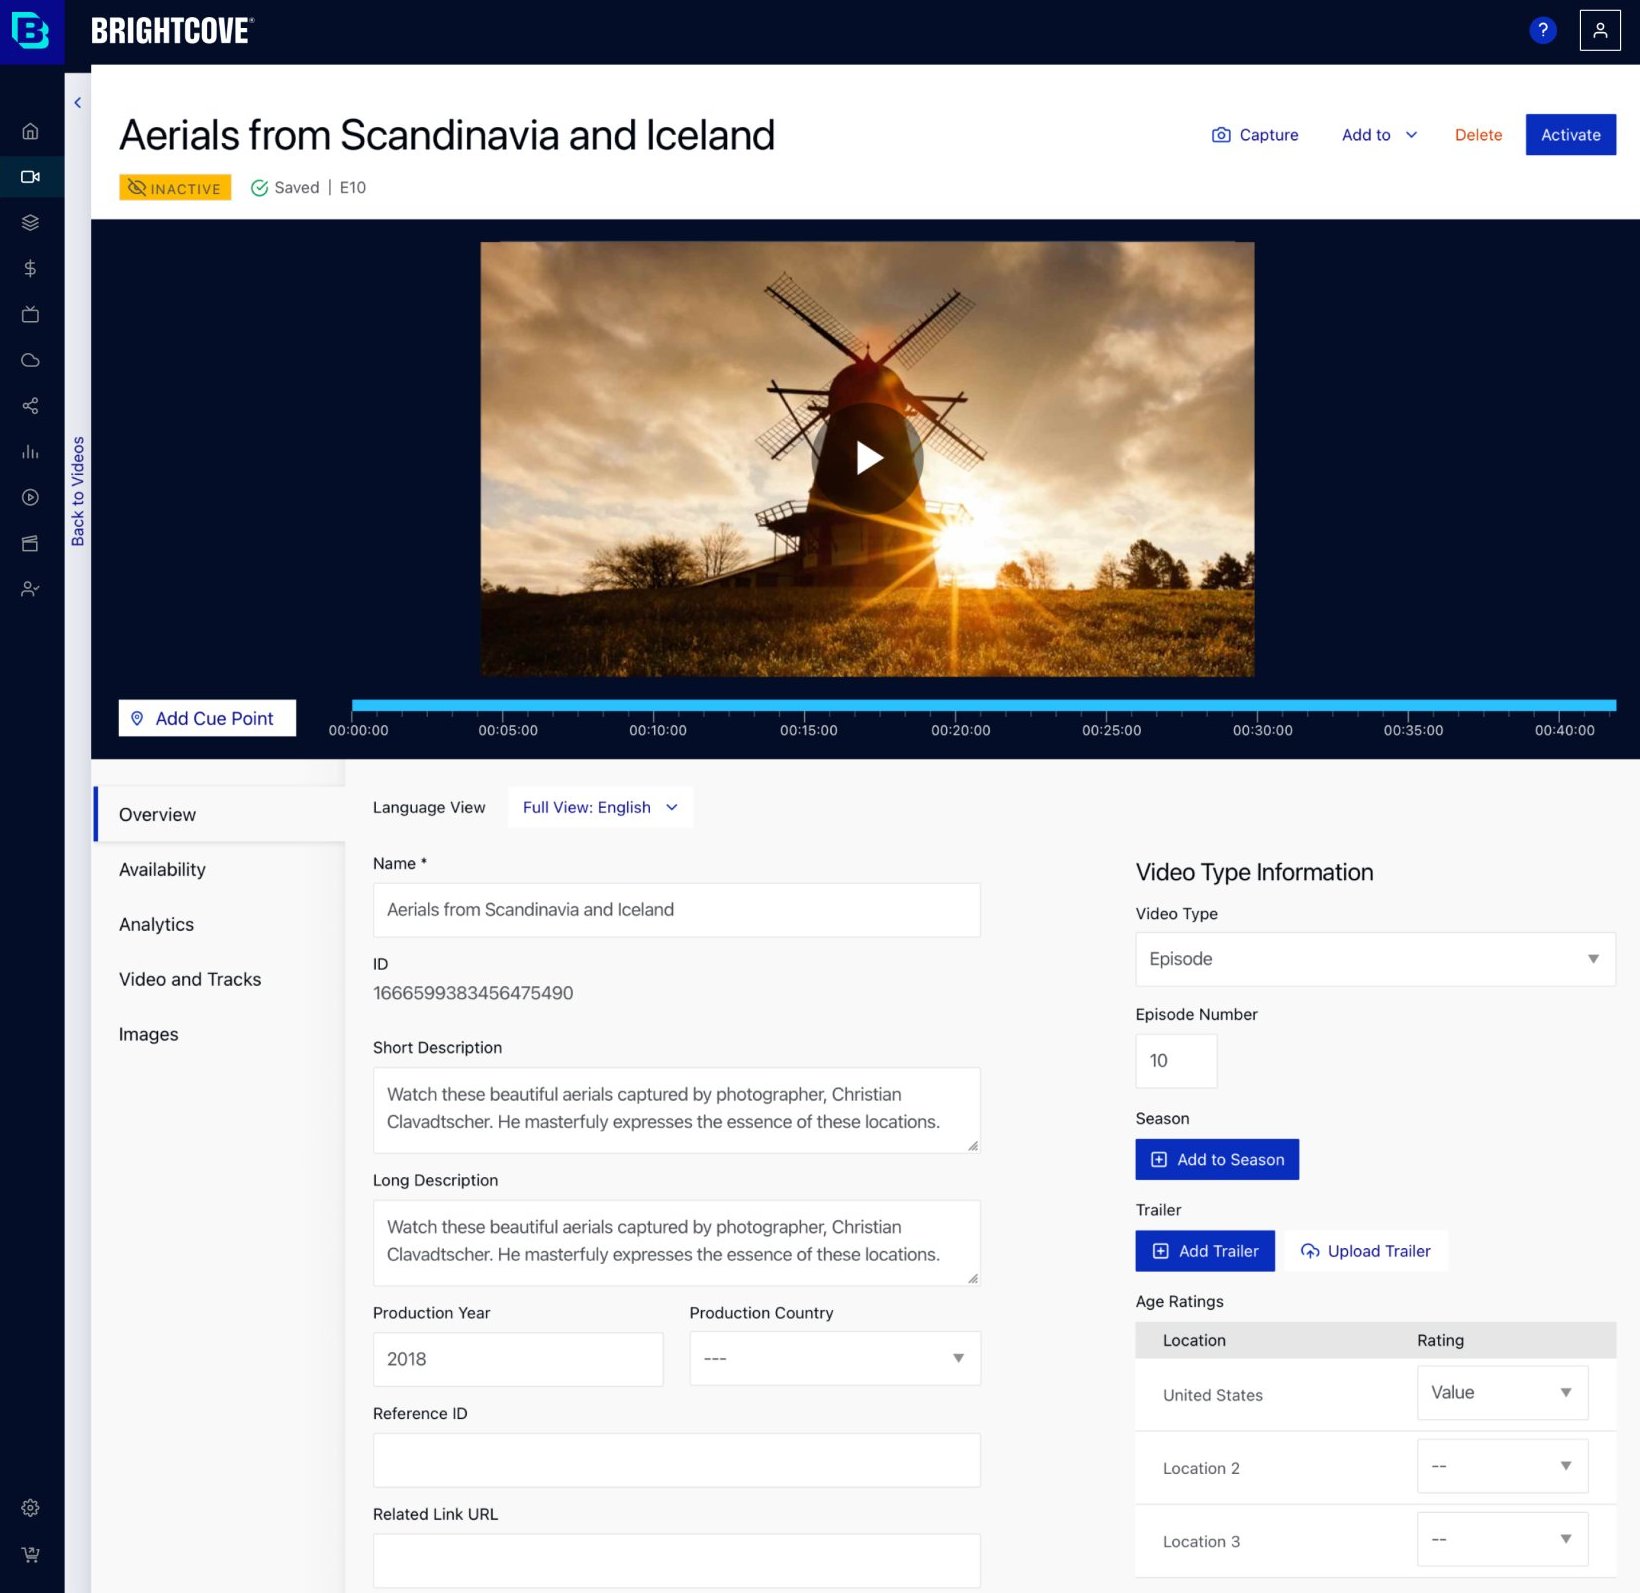Click the video ID 1666599383456475490

[473, 993]
